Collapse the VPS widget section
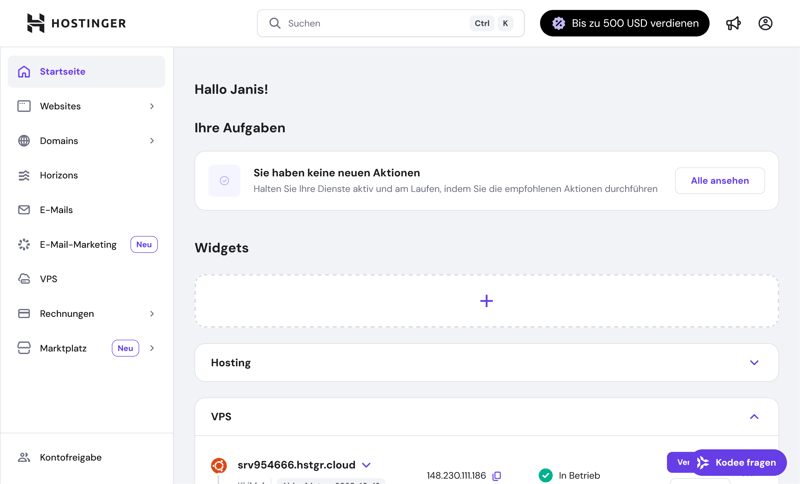Image resolution: width=800 pixels, height=484 pixels. click(x=754, y=417)
